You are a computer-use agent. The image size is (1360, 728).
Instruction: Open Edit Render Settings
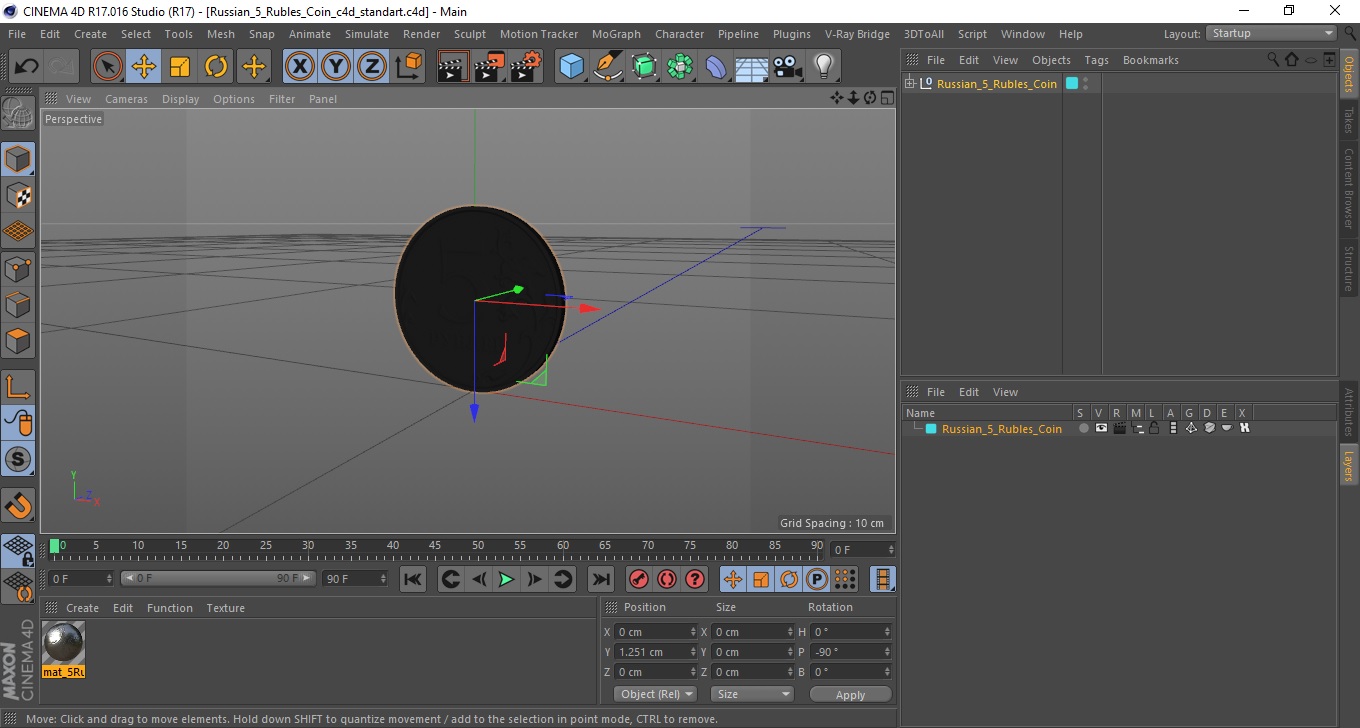(x=525, y=67)
